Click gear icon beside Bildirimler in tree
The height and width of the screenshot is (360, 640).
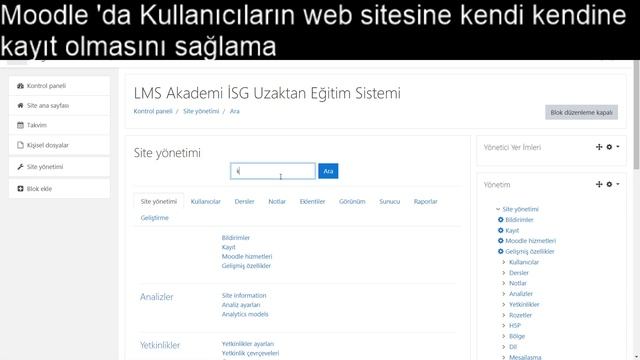[500, 220]
